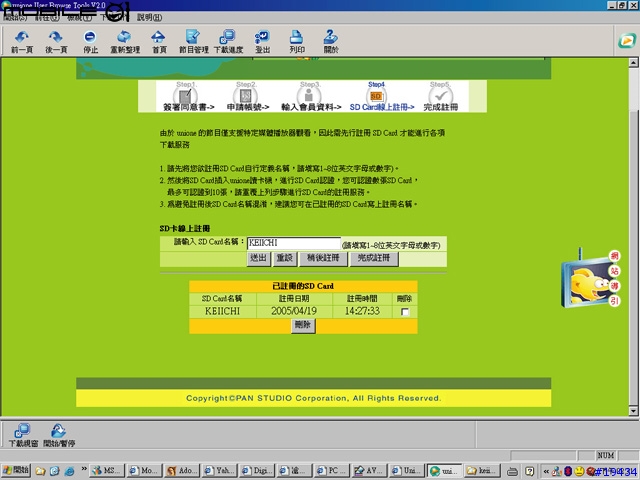Click the Step5 完成註冊 checkmark icon

(441, 96)
